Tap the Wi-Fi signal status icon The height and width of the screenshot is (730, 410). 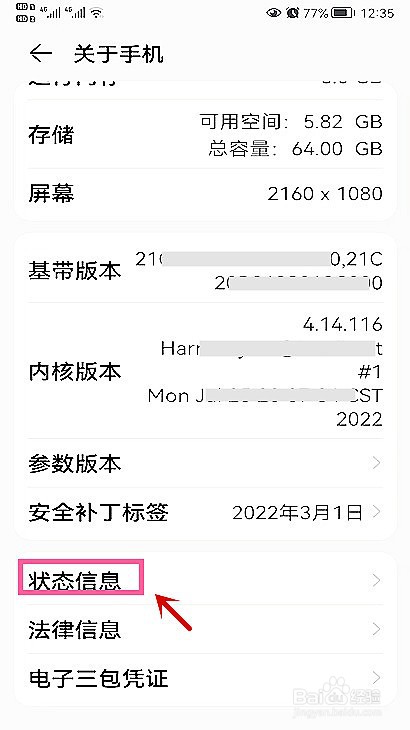click(96, 13)
